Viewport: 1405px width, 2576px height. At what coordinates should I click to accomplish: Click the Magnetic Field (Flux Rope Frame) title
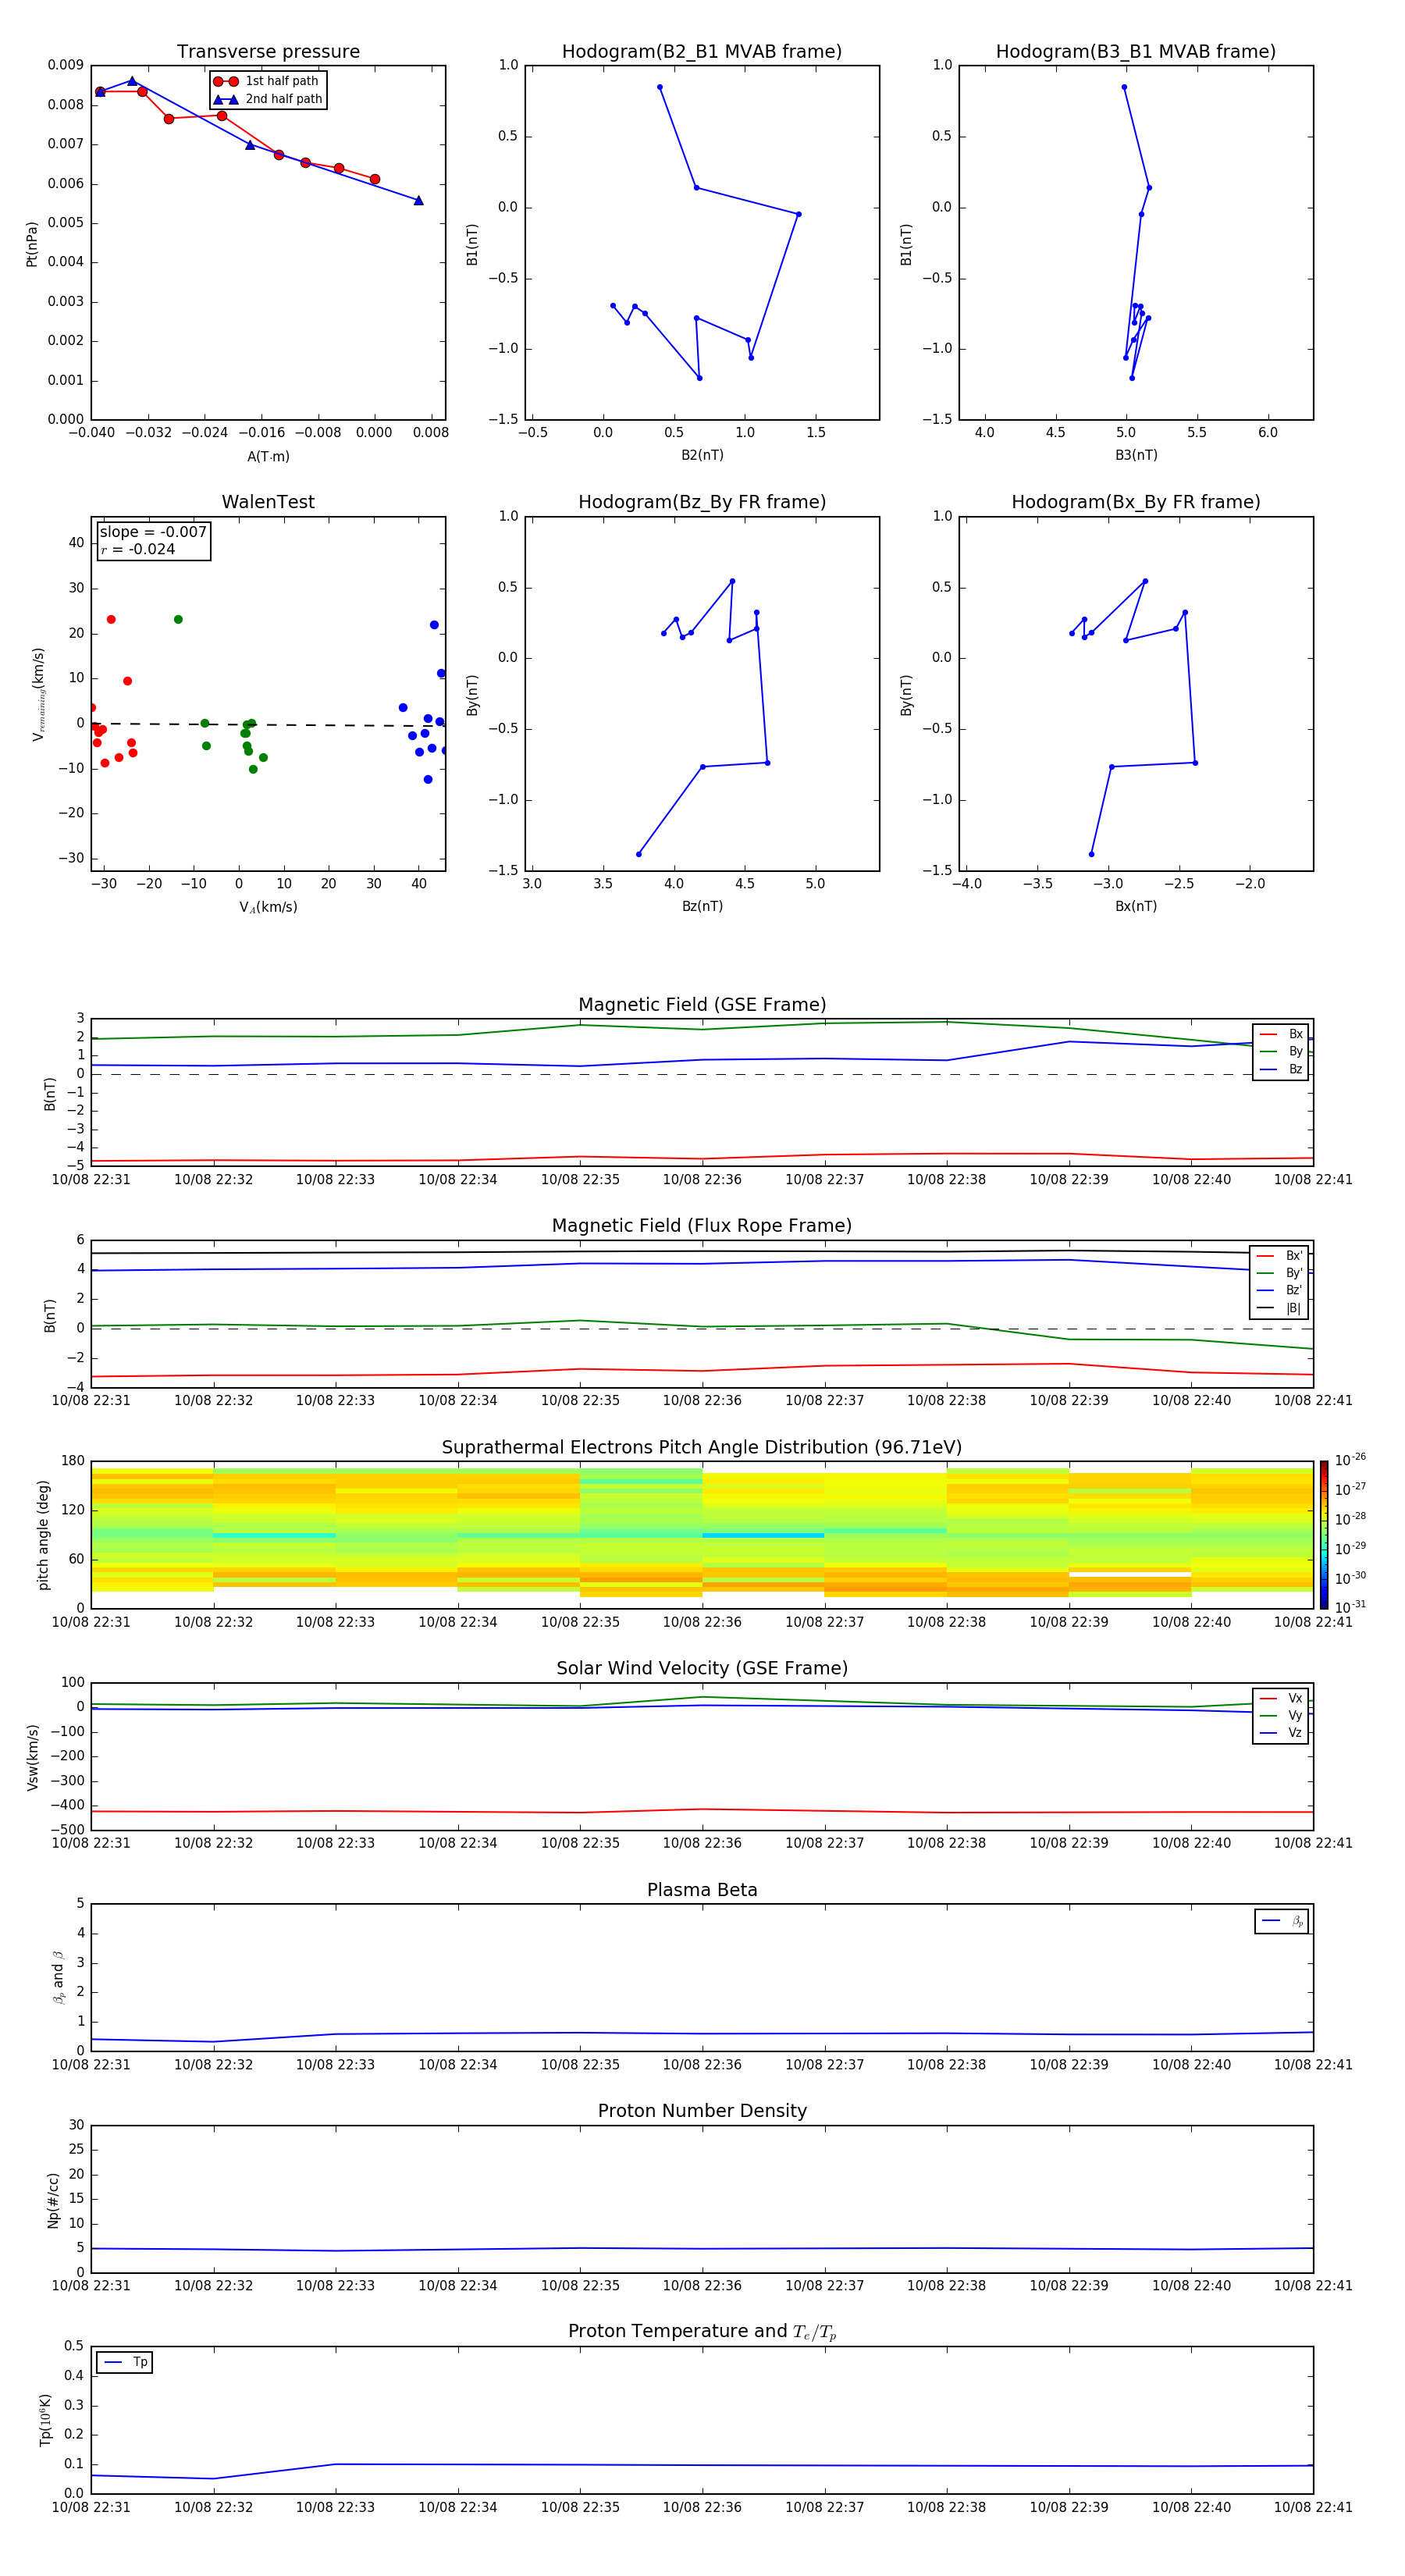click(x=701, y=1226)
